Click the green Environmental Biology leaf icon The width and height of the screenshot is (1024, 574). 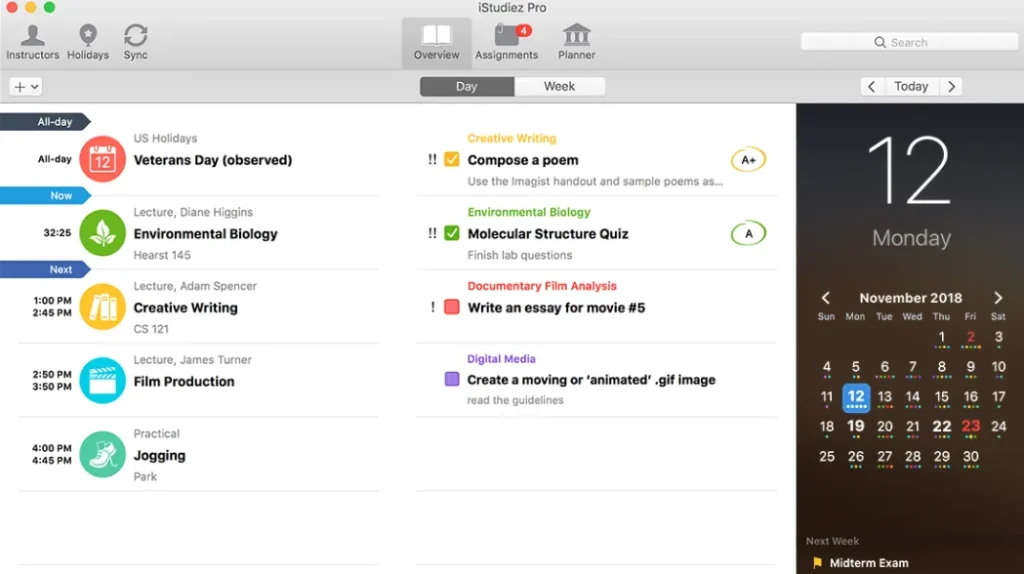tap(102, 233)
